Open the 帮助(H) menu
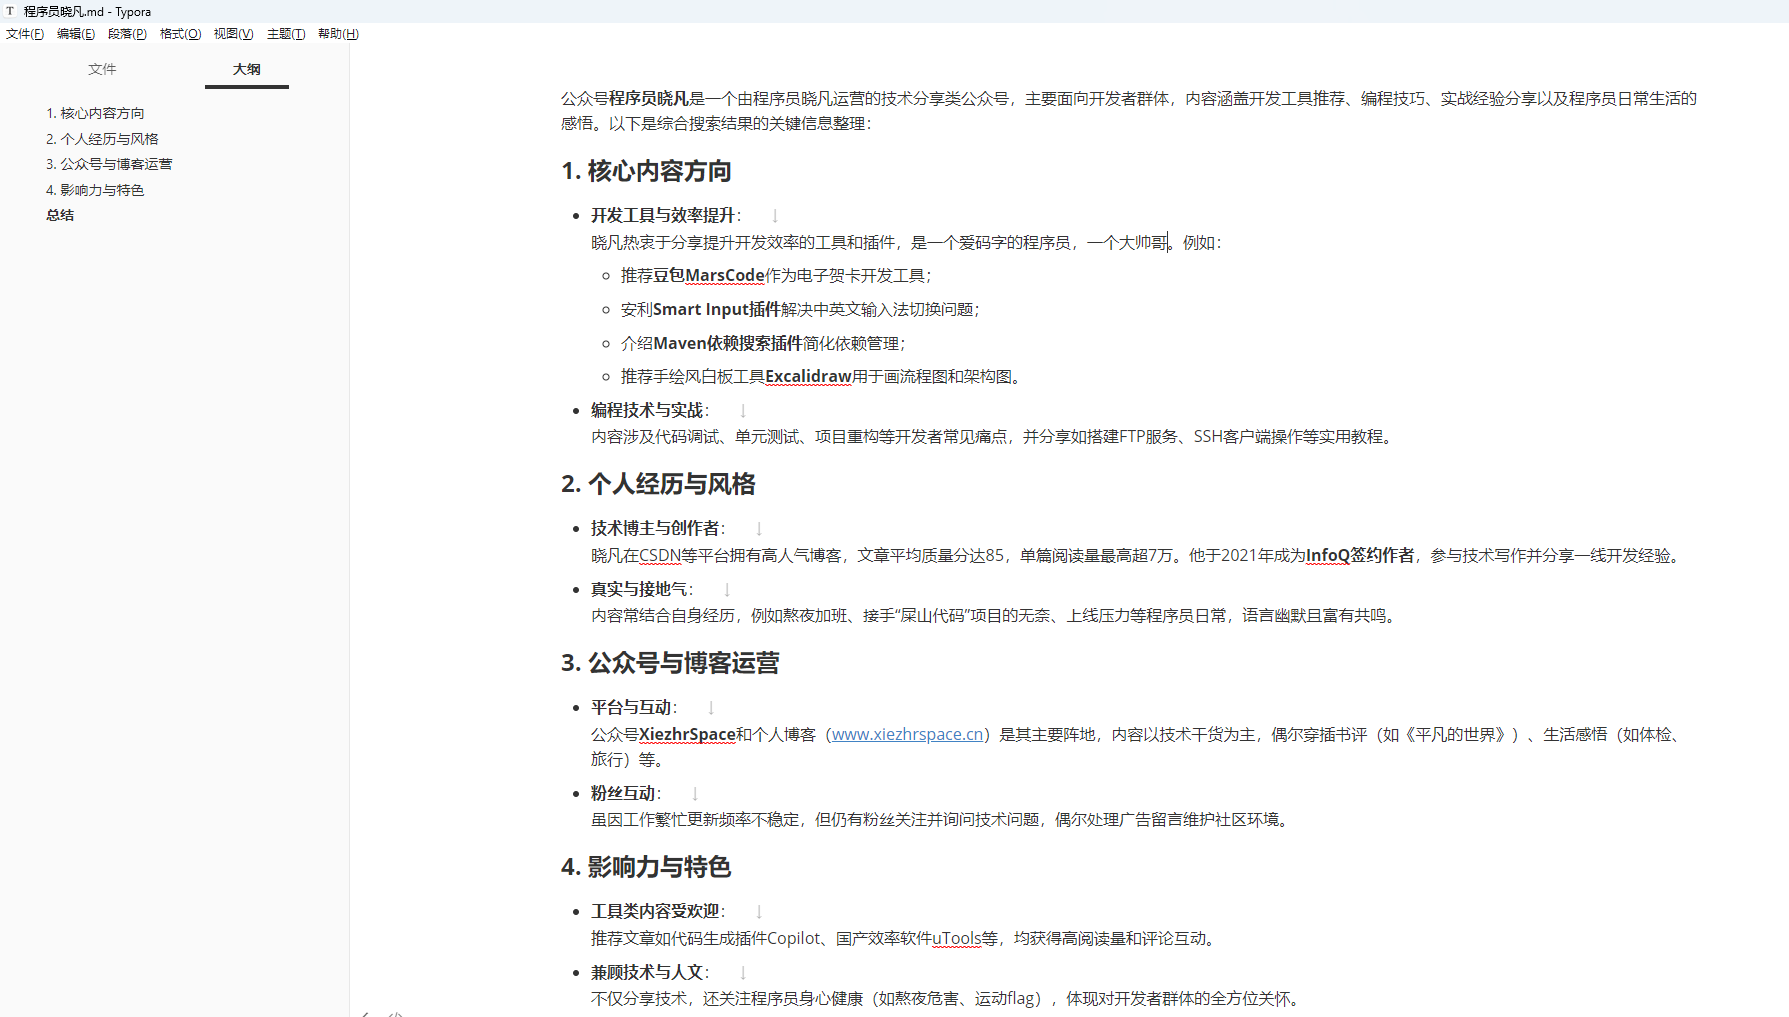The width and height of the screenshot is (1789, 1017). pyautogui.click(x=338, y=33)
